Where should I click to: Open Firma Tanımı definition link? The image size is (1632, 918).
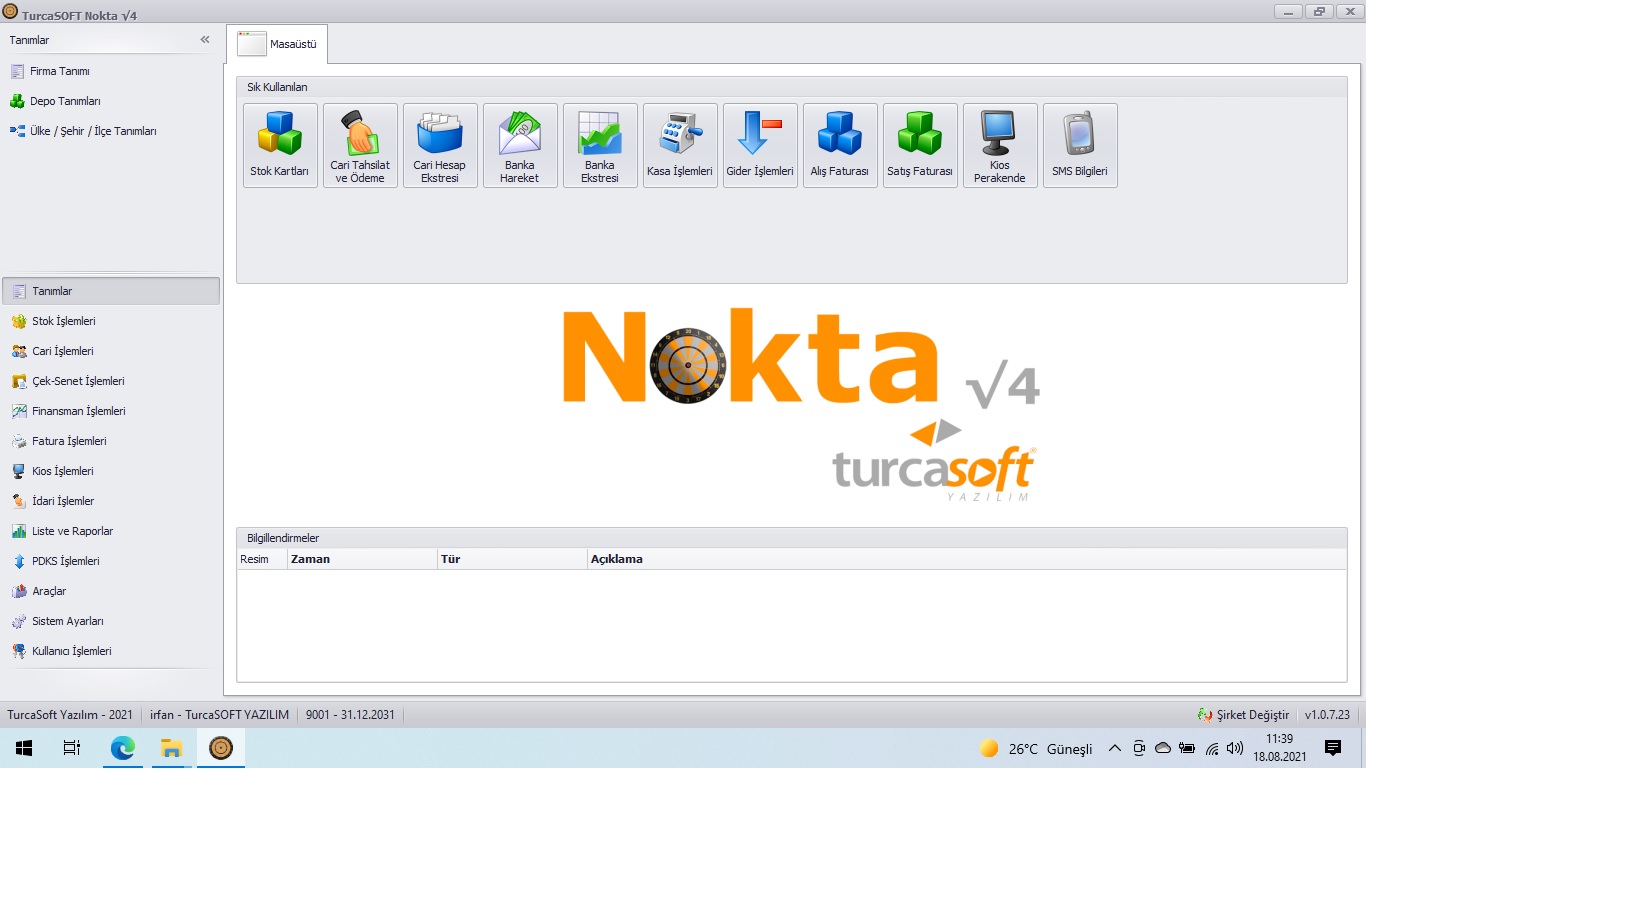pyautogui.click(x=59, y=71)
